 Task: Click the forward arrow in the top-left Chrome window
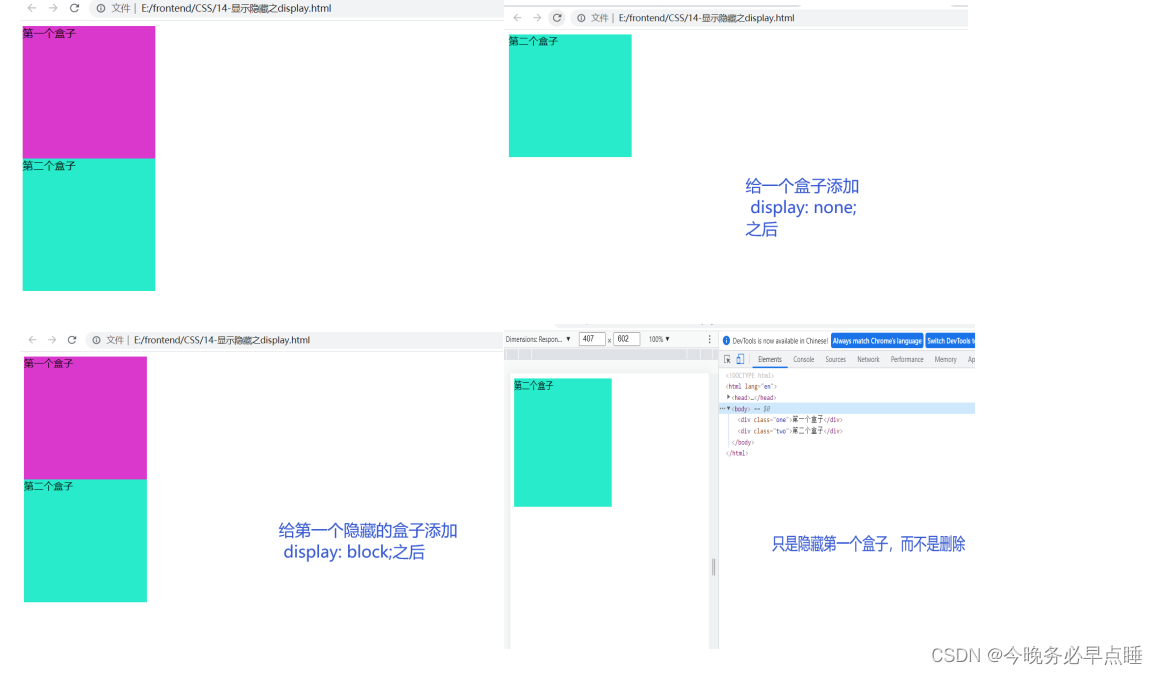click(x=52, y=7)
